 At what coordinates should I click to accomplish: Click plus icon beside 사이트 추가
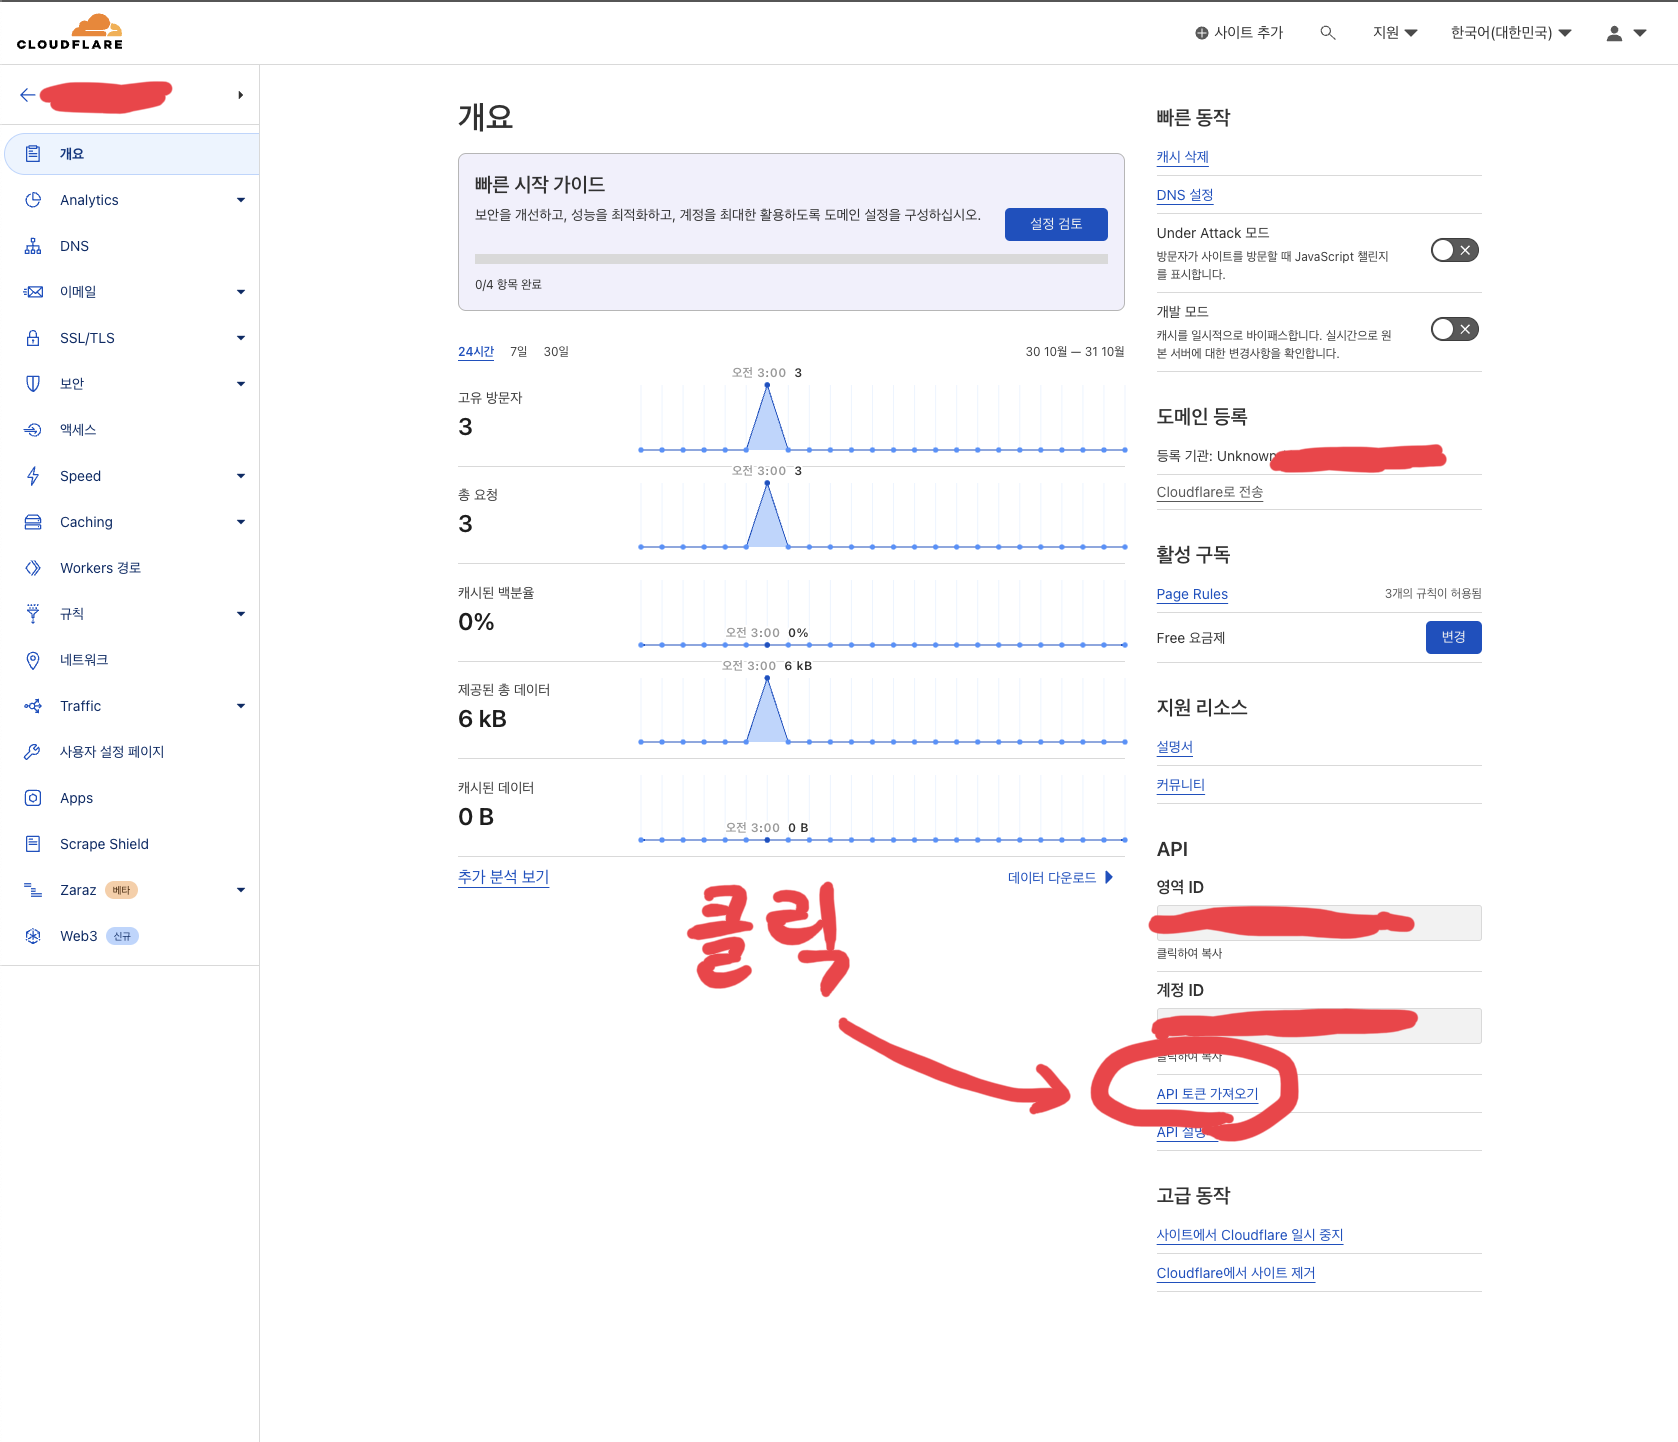click(1202, 33)
